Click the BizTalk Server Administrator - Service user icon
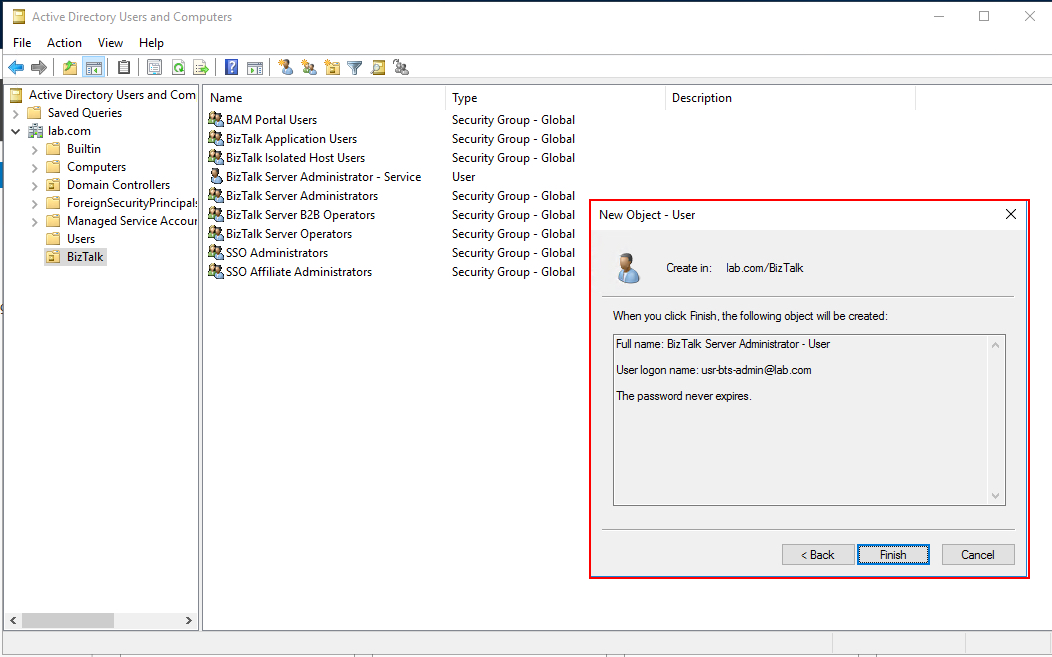 point(215,176)
